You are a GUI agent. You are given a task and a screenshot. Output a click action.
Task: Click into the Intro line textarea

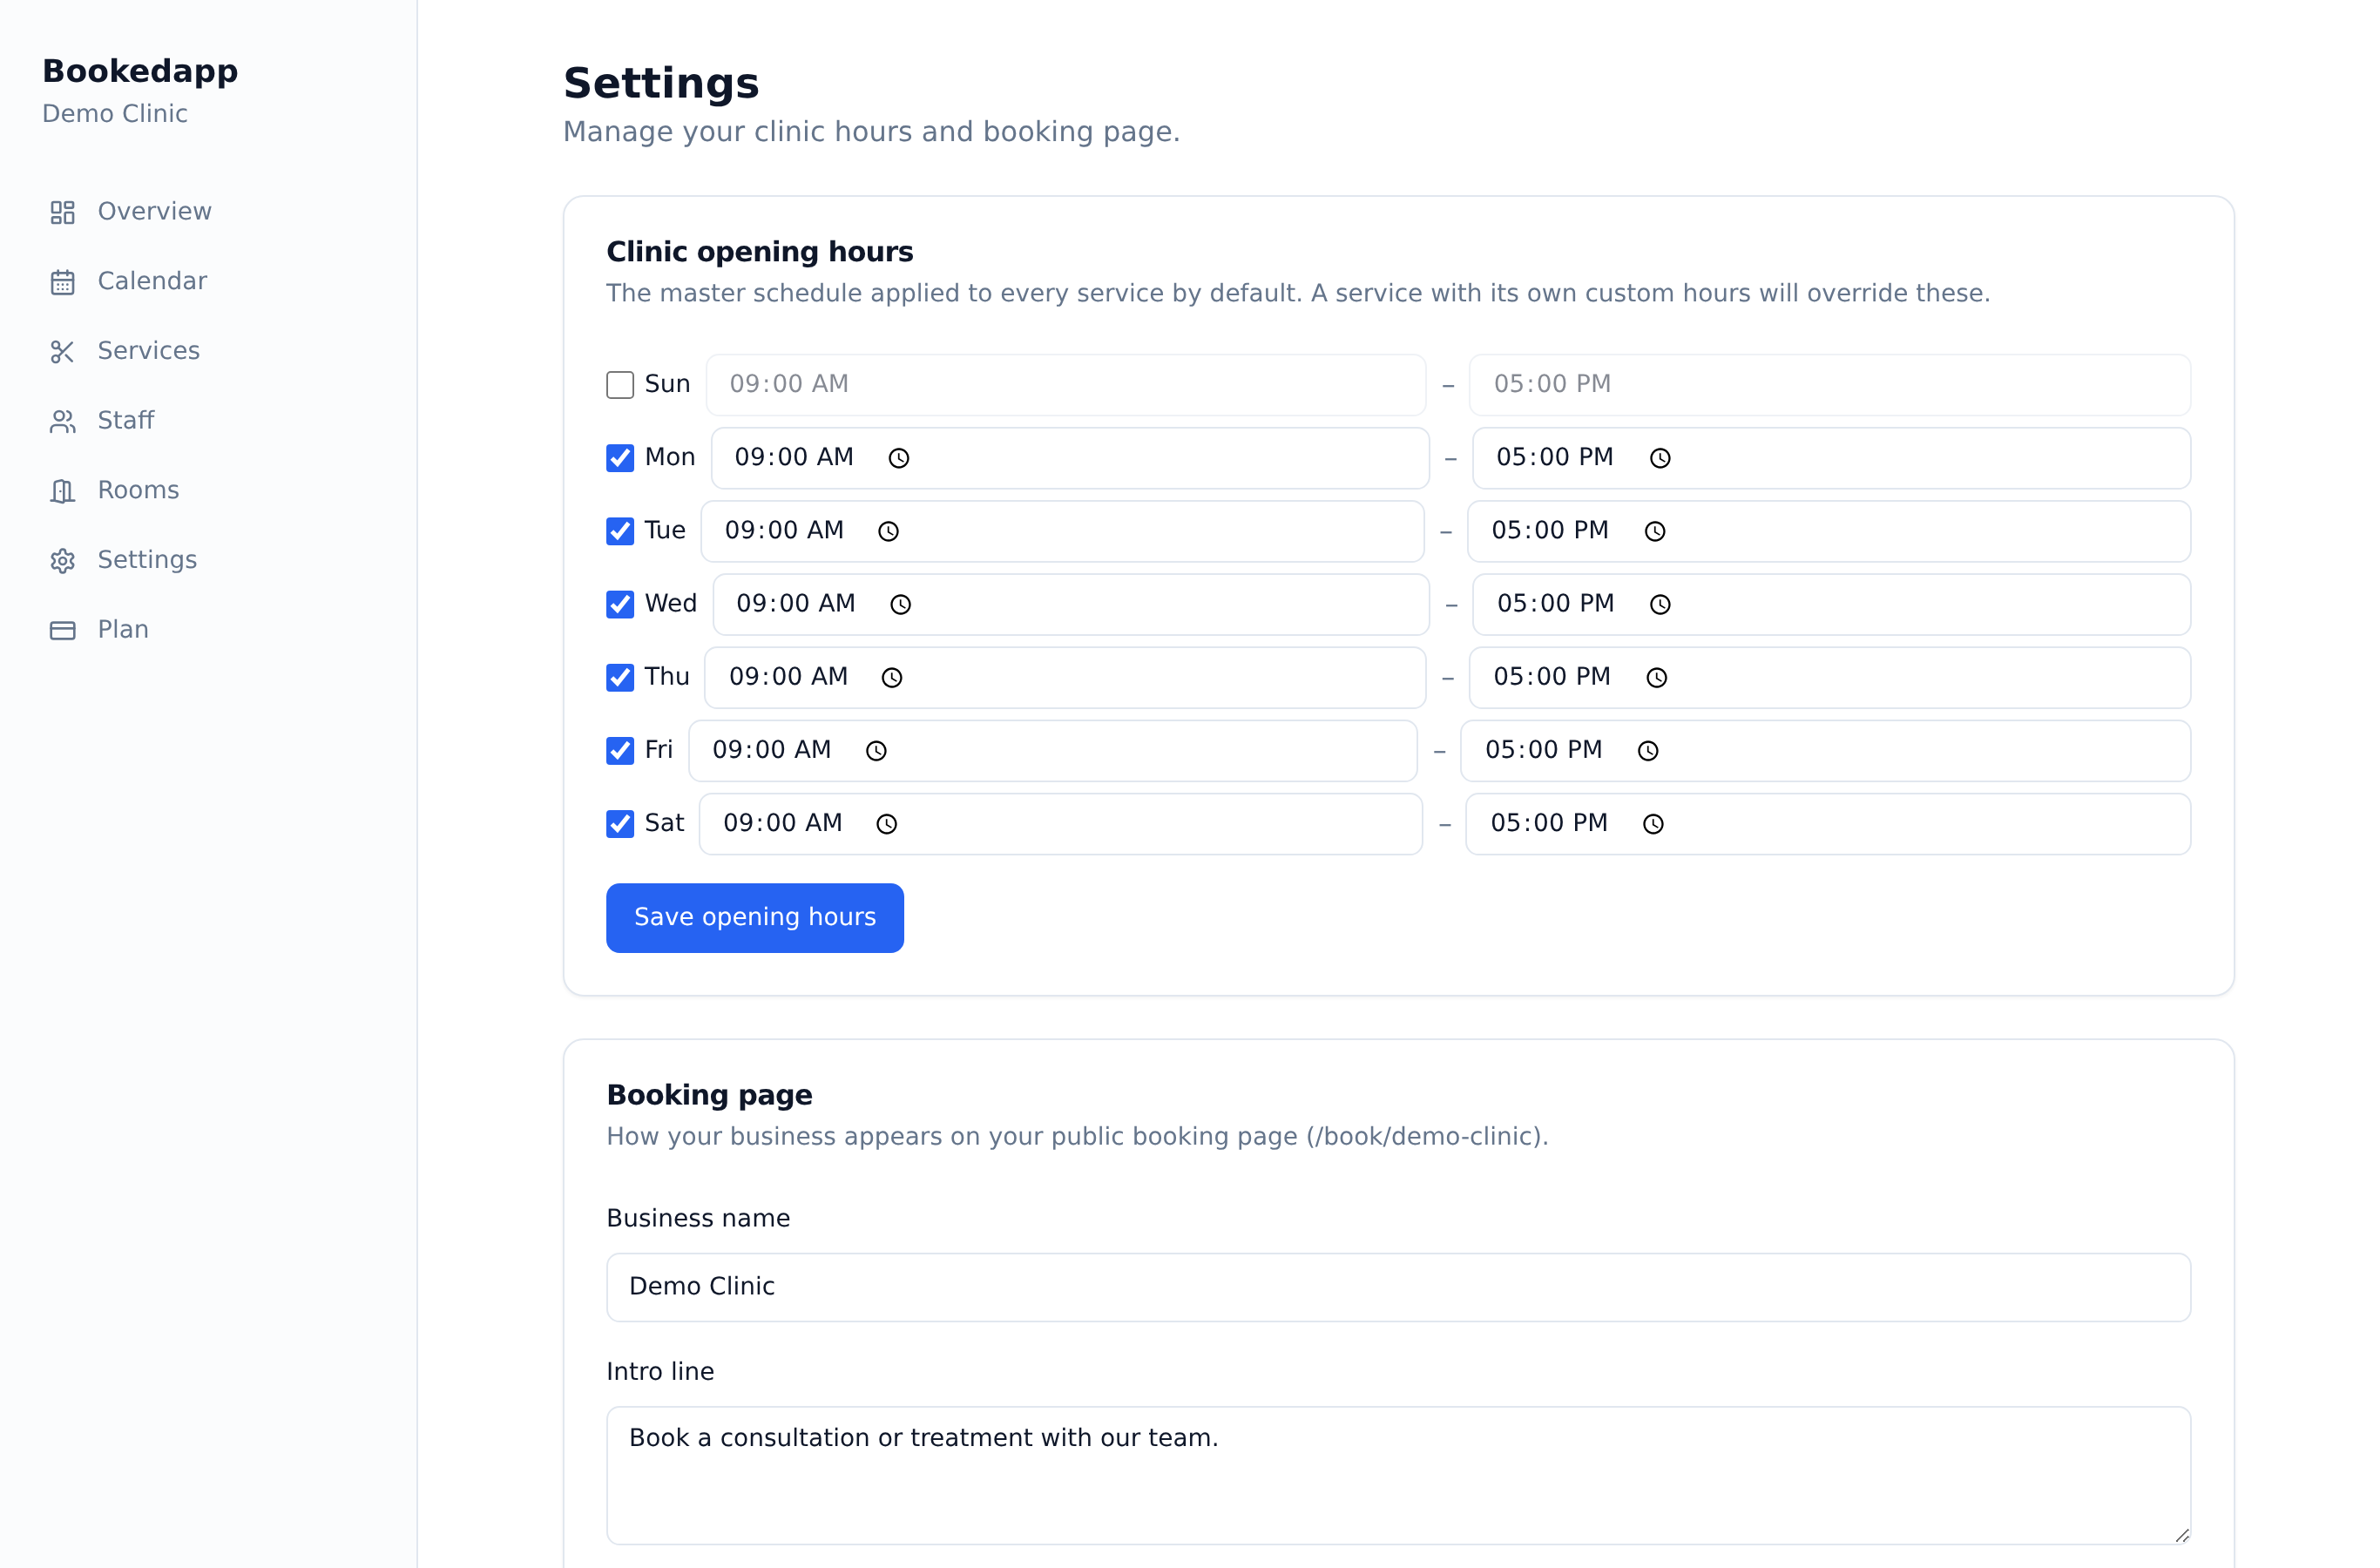[x=1398, y=1475]
